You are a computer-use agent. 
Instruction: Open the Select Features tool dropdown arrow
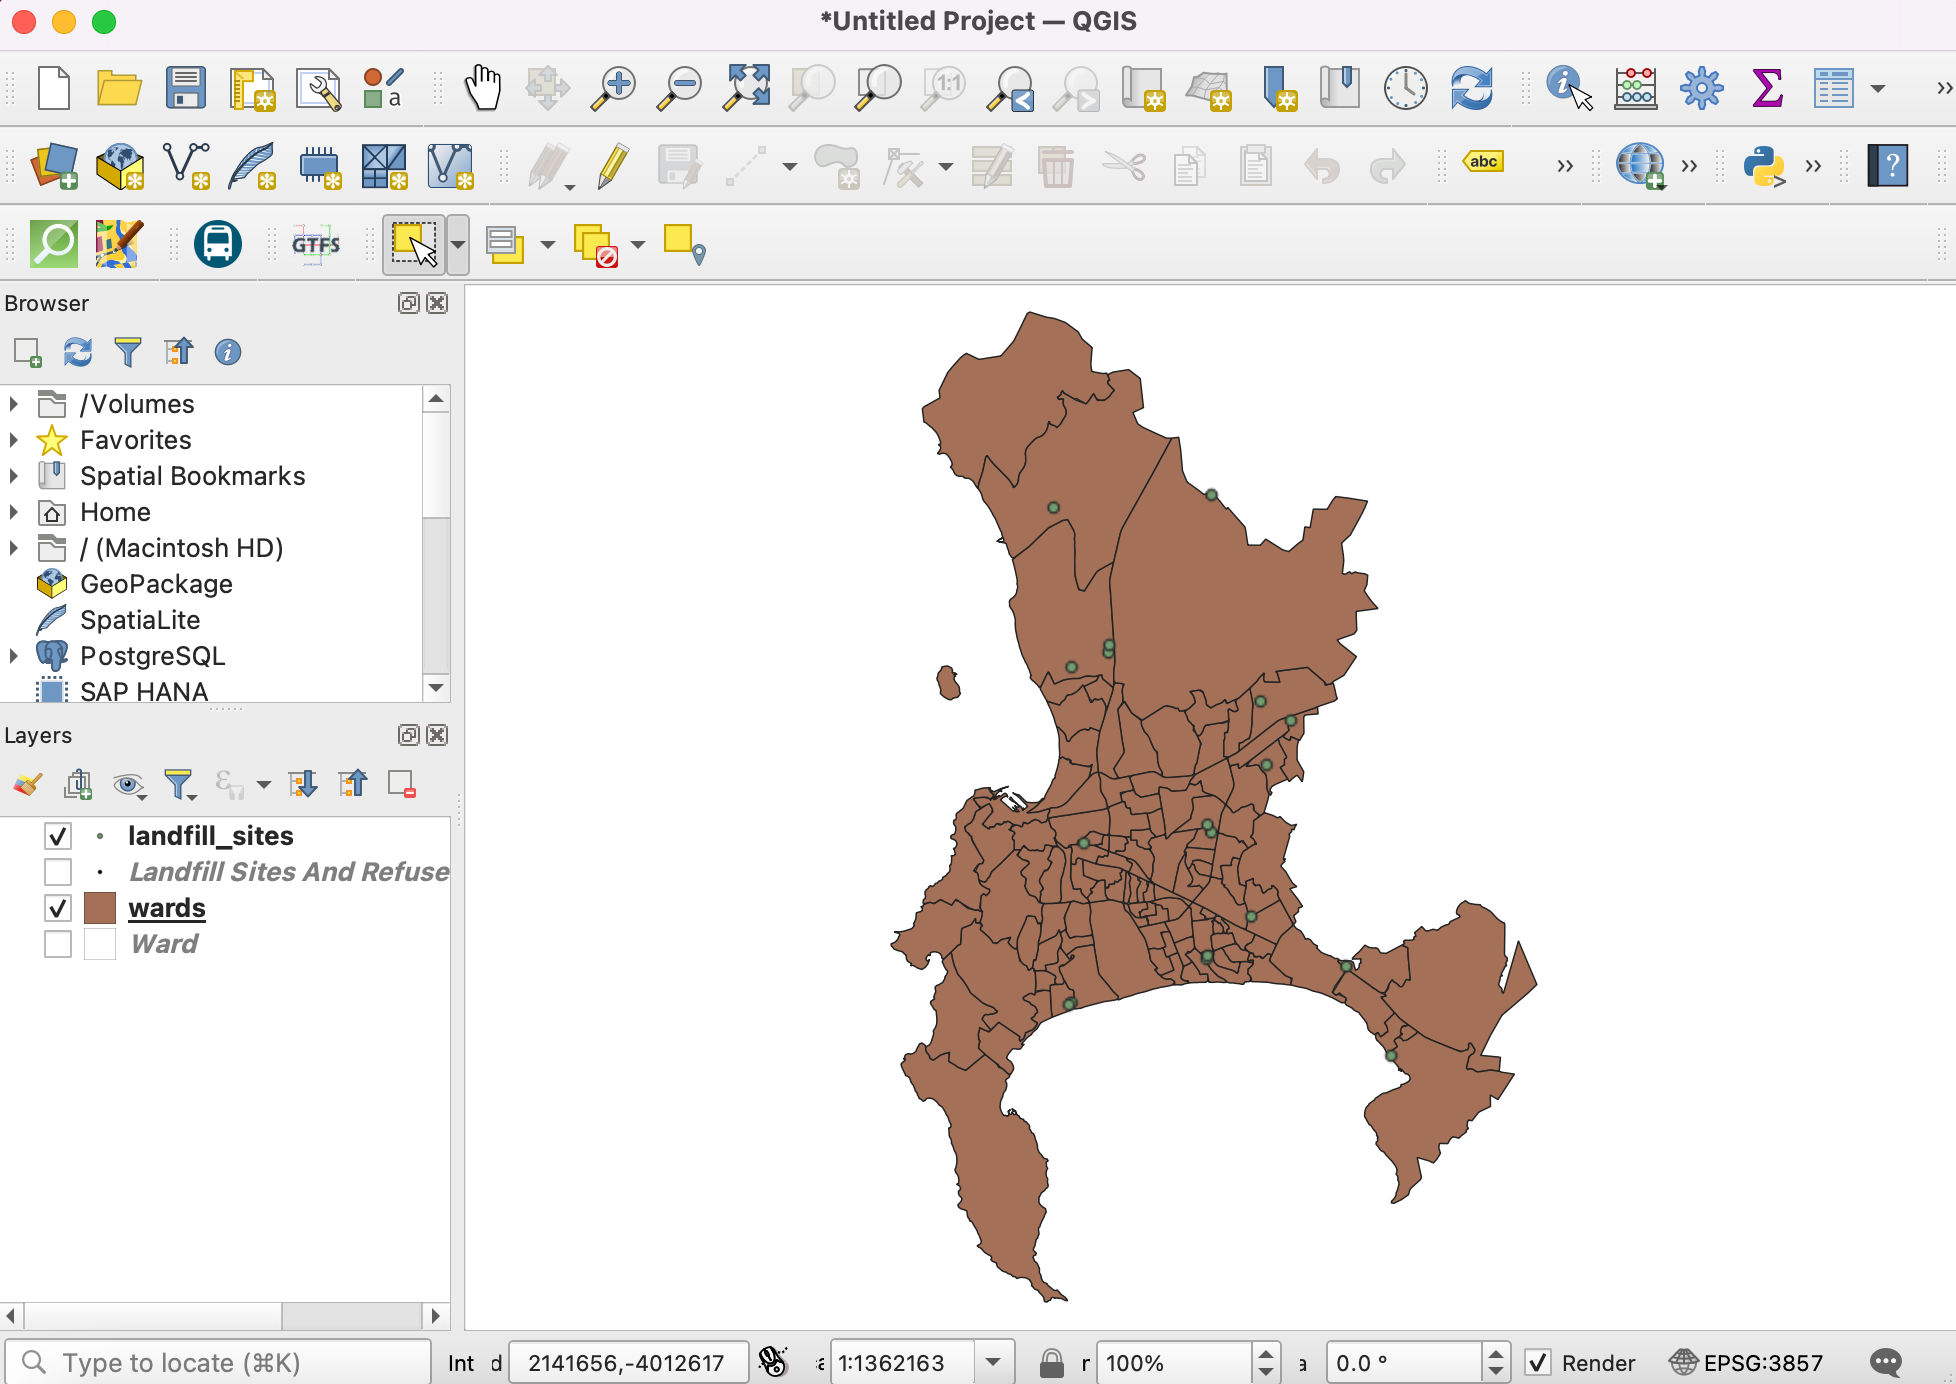[458, 244]
